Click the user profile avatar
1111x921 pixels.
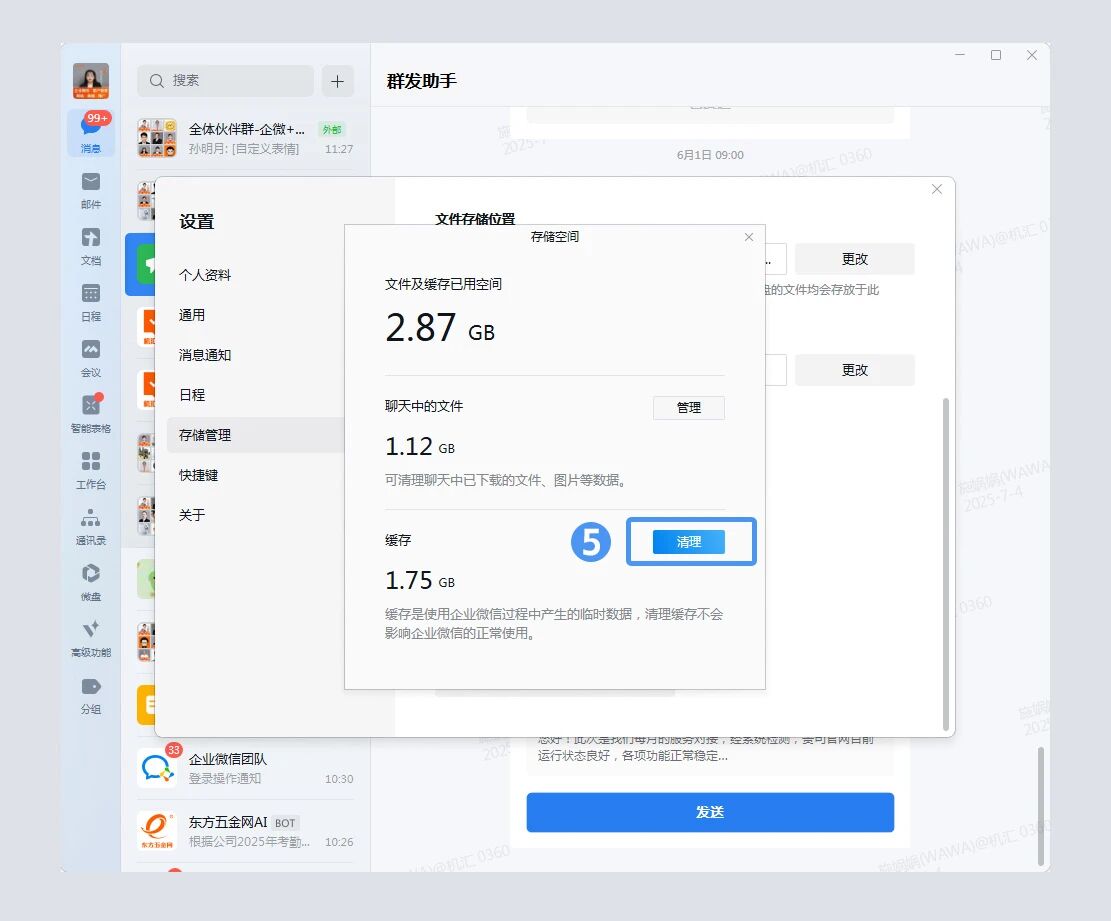[x=91, y=81]
